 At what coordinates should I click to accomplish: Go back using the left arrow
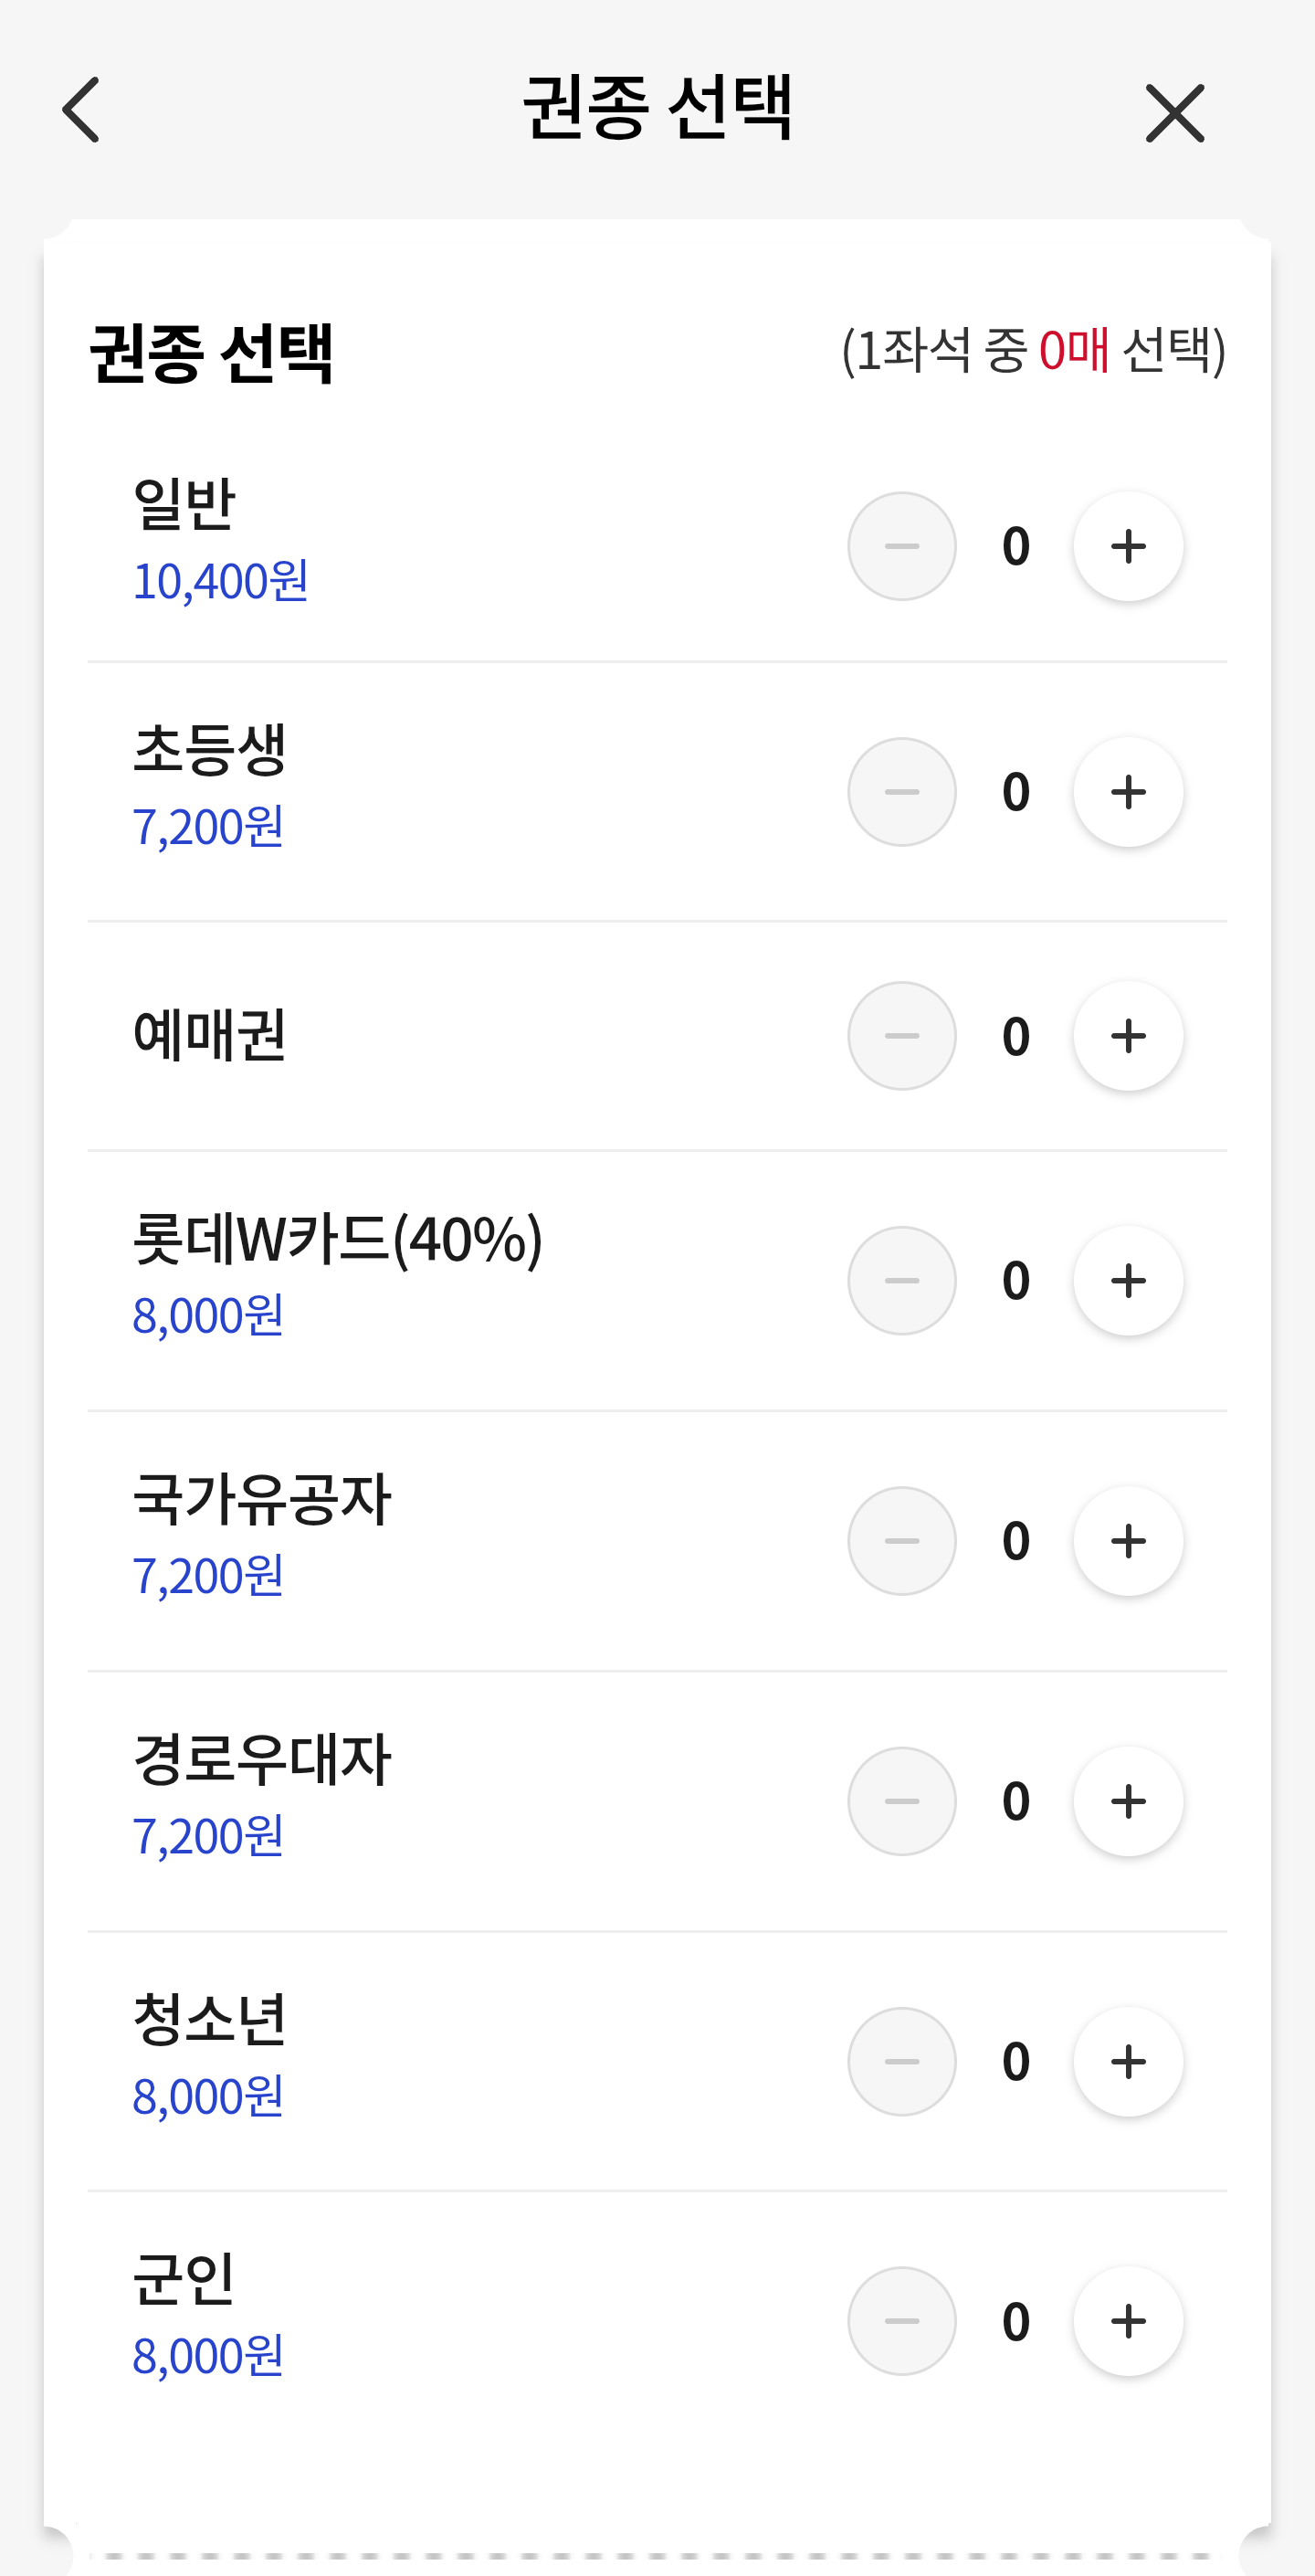tap(82, 110)
